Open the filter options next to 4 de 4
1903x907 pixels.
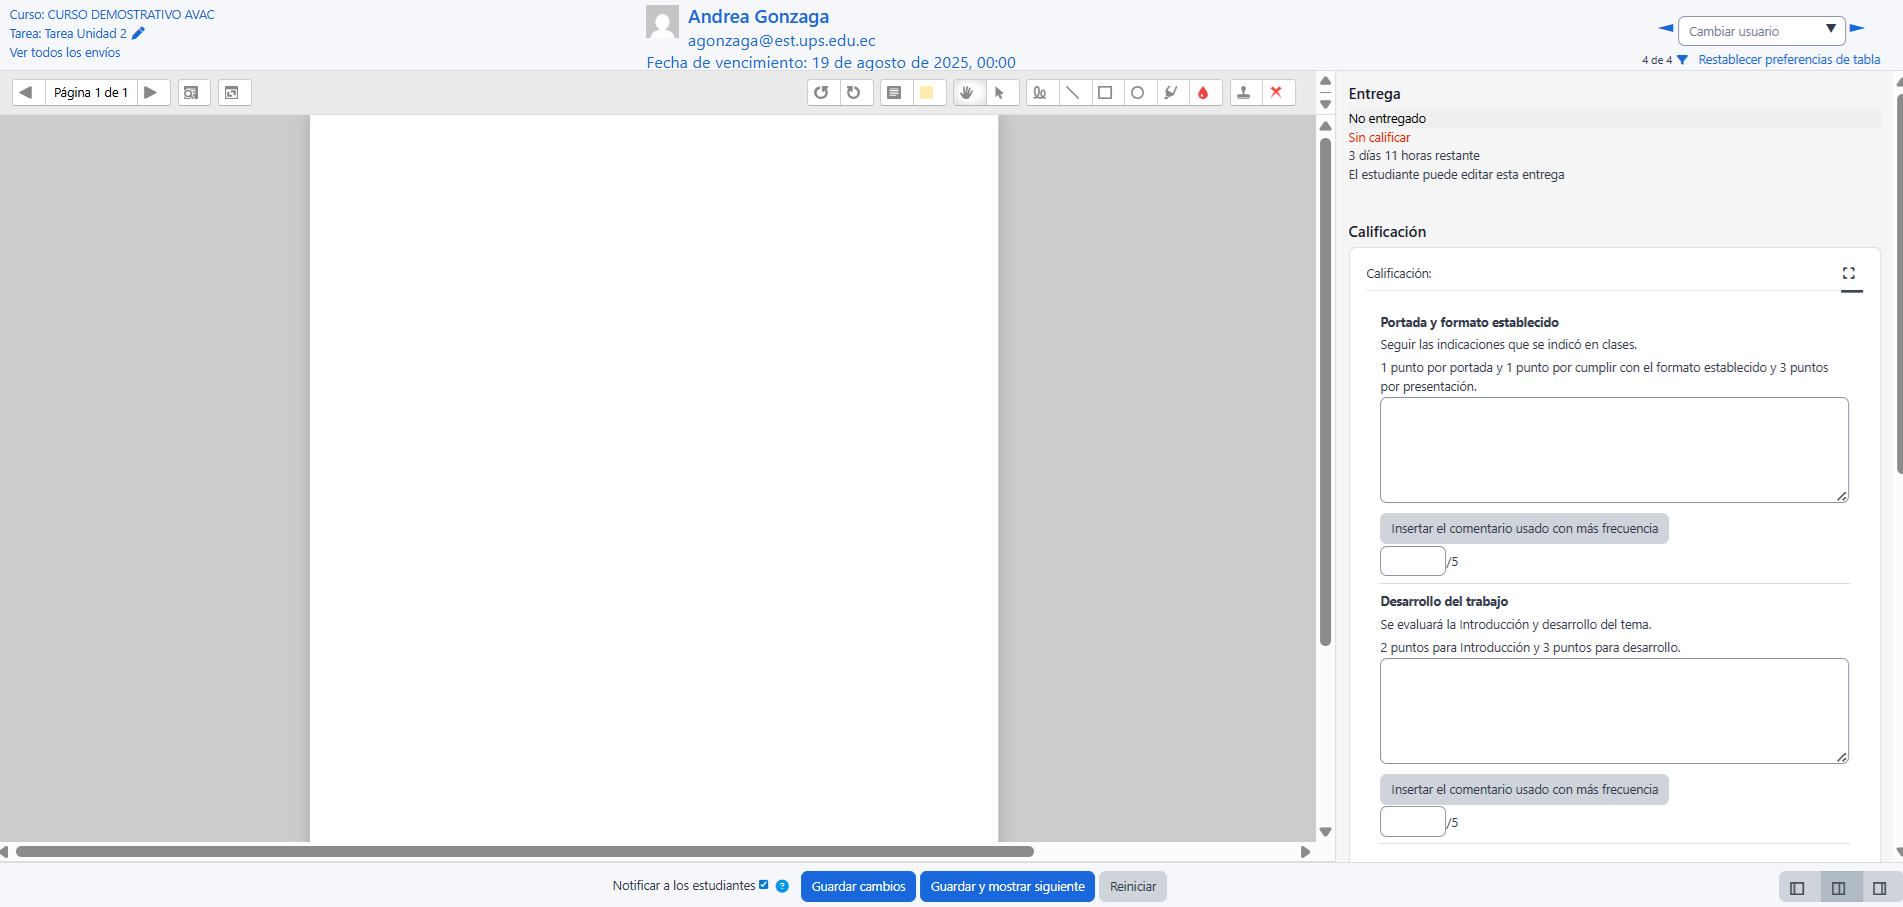(x=1682, y=60)
